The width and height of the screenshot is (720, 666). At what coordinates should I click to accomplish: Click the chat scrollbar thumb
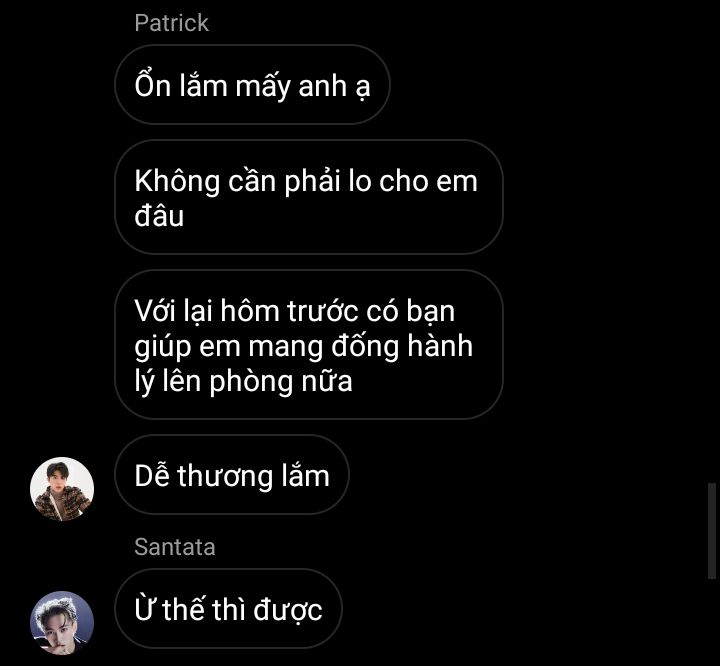pyautogui.click(x=712, y=531)
